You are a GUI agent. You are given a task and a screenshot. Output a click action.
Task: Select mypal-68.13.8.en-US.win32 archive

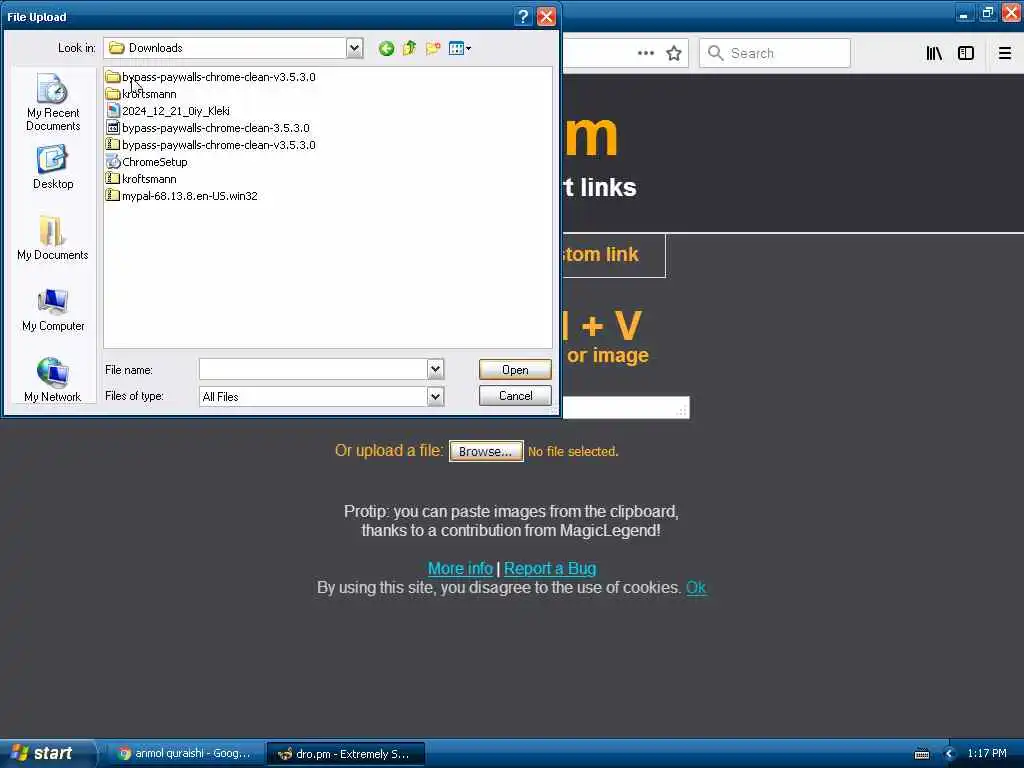182,196
